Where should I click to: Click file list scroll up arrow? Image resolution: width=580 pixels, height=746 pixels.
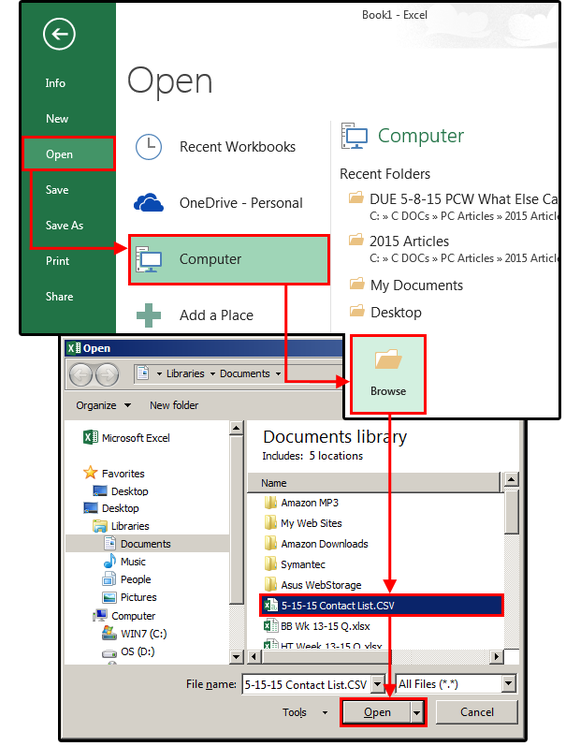tap(511, 479)
